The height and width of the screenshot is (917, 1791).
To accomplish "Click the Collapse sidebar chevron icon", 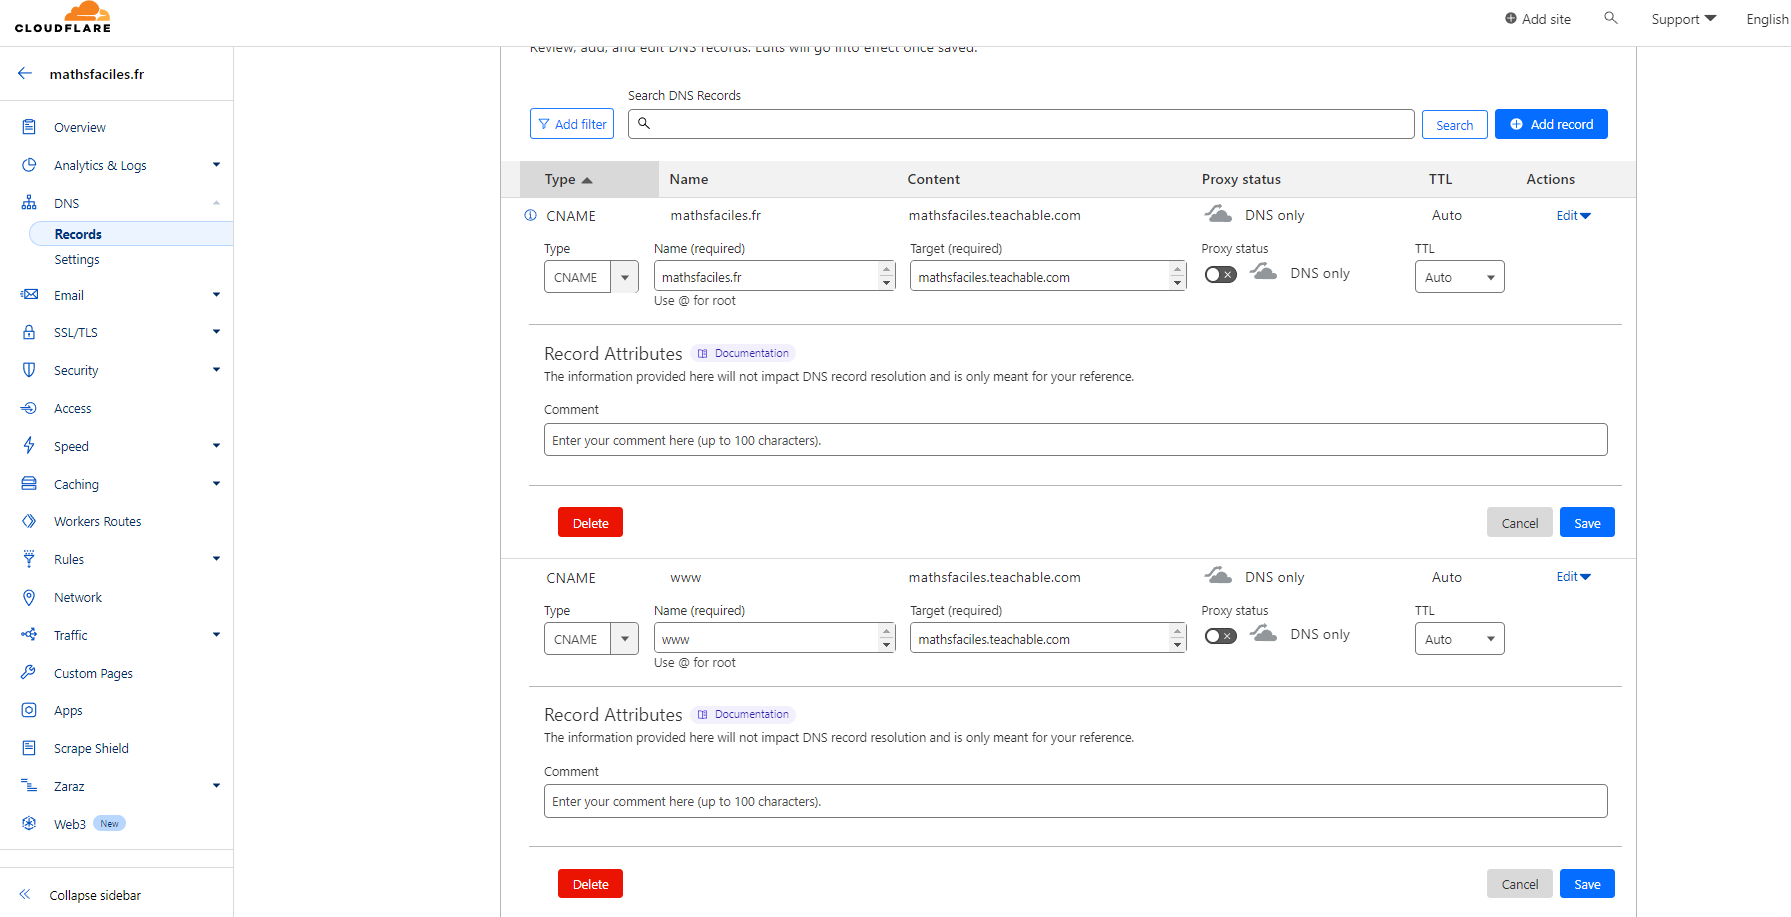I will [x=25, y=895].
